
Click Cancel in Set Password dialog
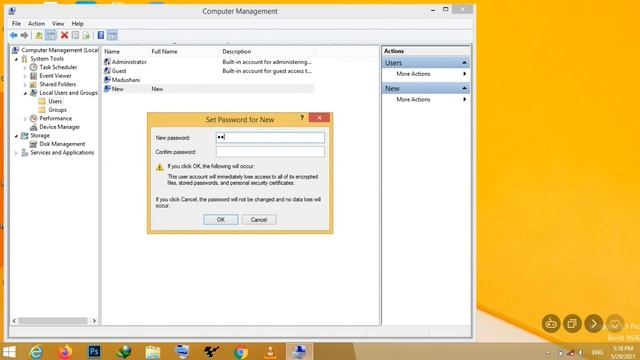click(259, 220)
